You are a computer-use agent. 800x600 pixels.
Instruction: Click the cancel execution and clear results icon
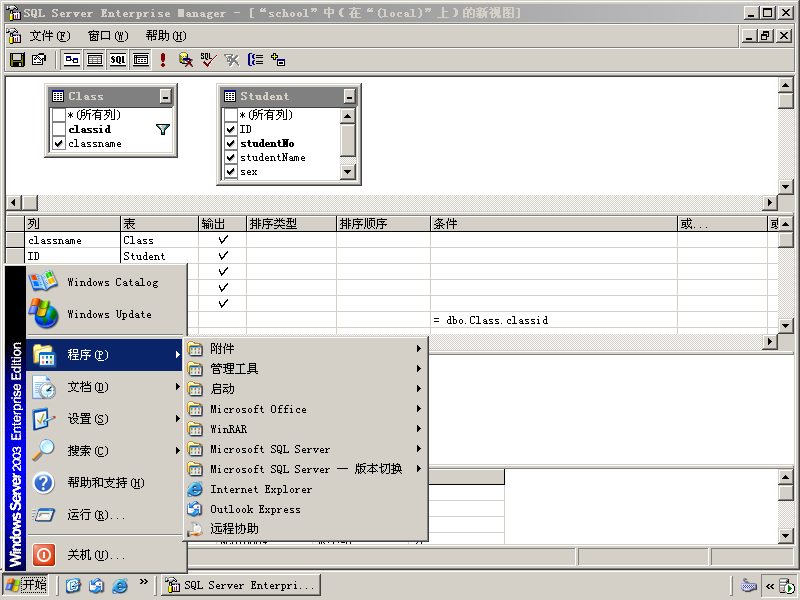(186, 60)
